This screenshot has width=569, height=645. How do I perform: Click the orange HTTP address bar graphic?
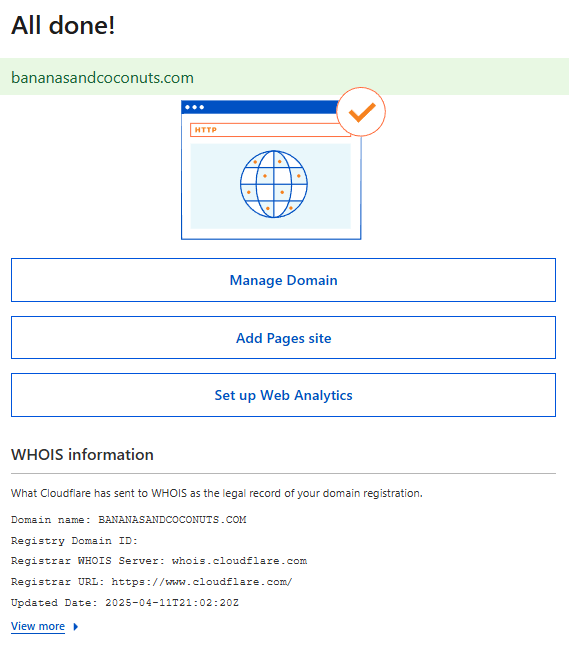tap(270, 130)
